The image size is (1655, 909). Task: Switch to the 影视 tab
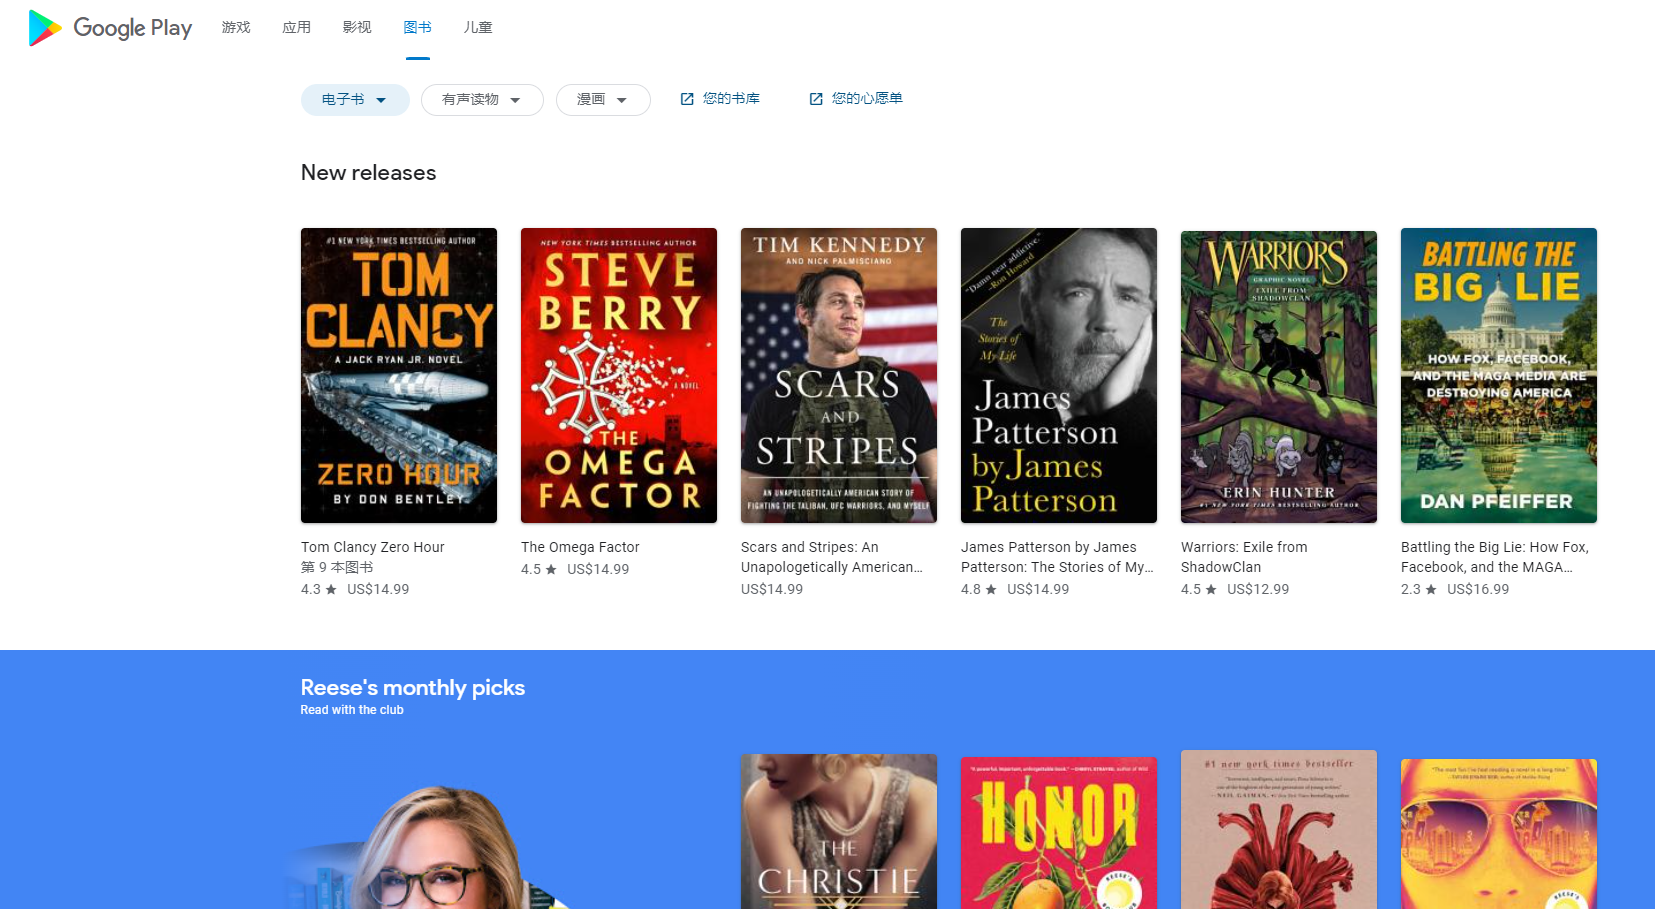pos(357,28)
